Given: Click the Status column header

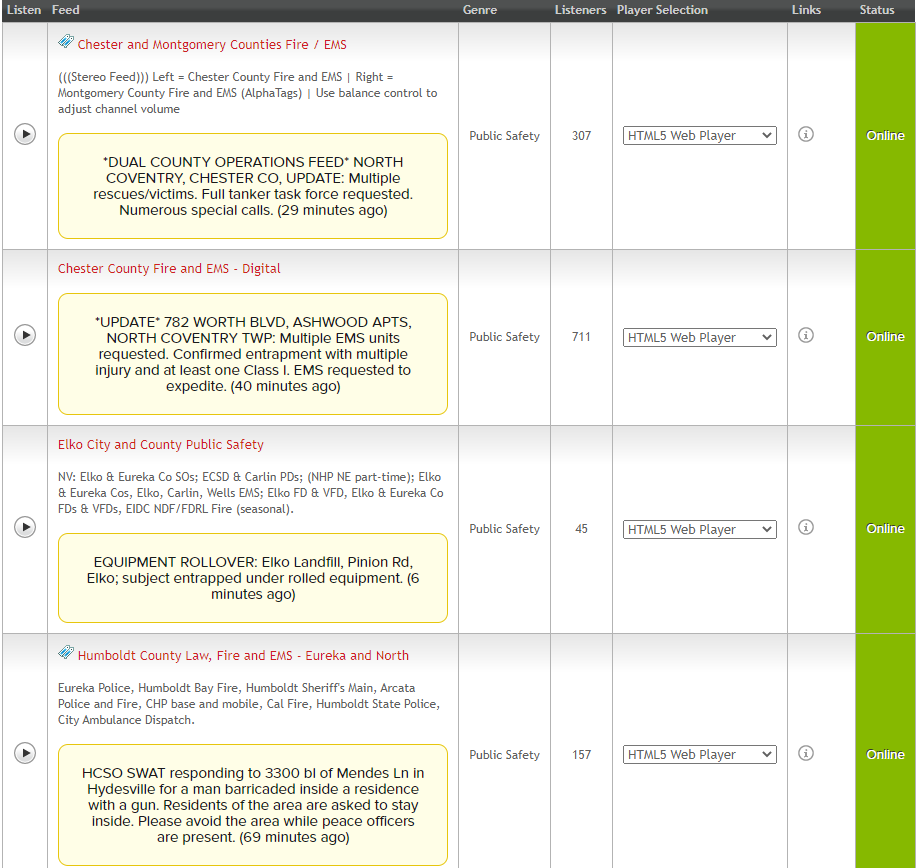Looking at the screenshot, I should pyautogui.click(x=877, y=10).
